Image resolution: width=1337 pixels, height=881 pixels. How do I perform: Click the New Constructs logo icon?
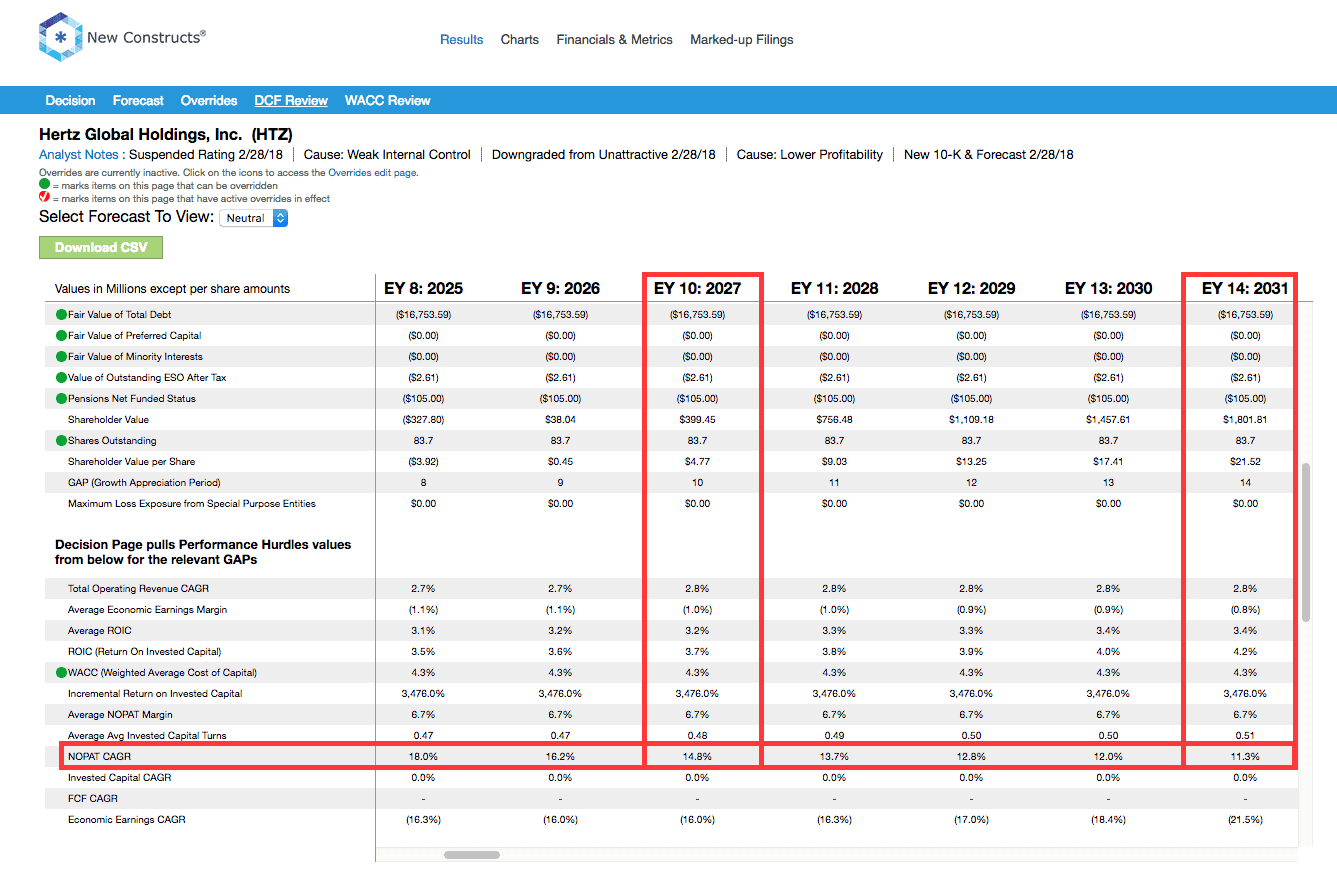click(59, 38)
